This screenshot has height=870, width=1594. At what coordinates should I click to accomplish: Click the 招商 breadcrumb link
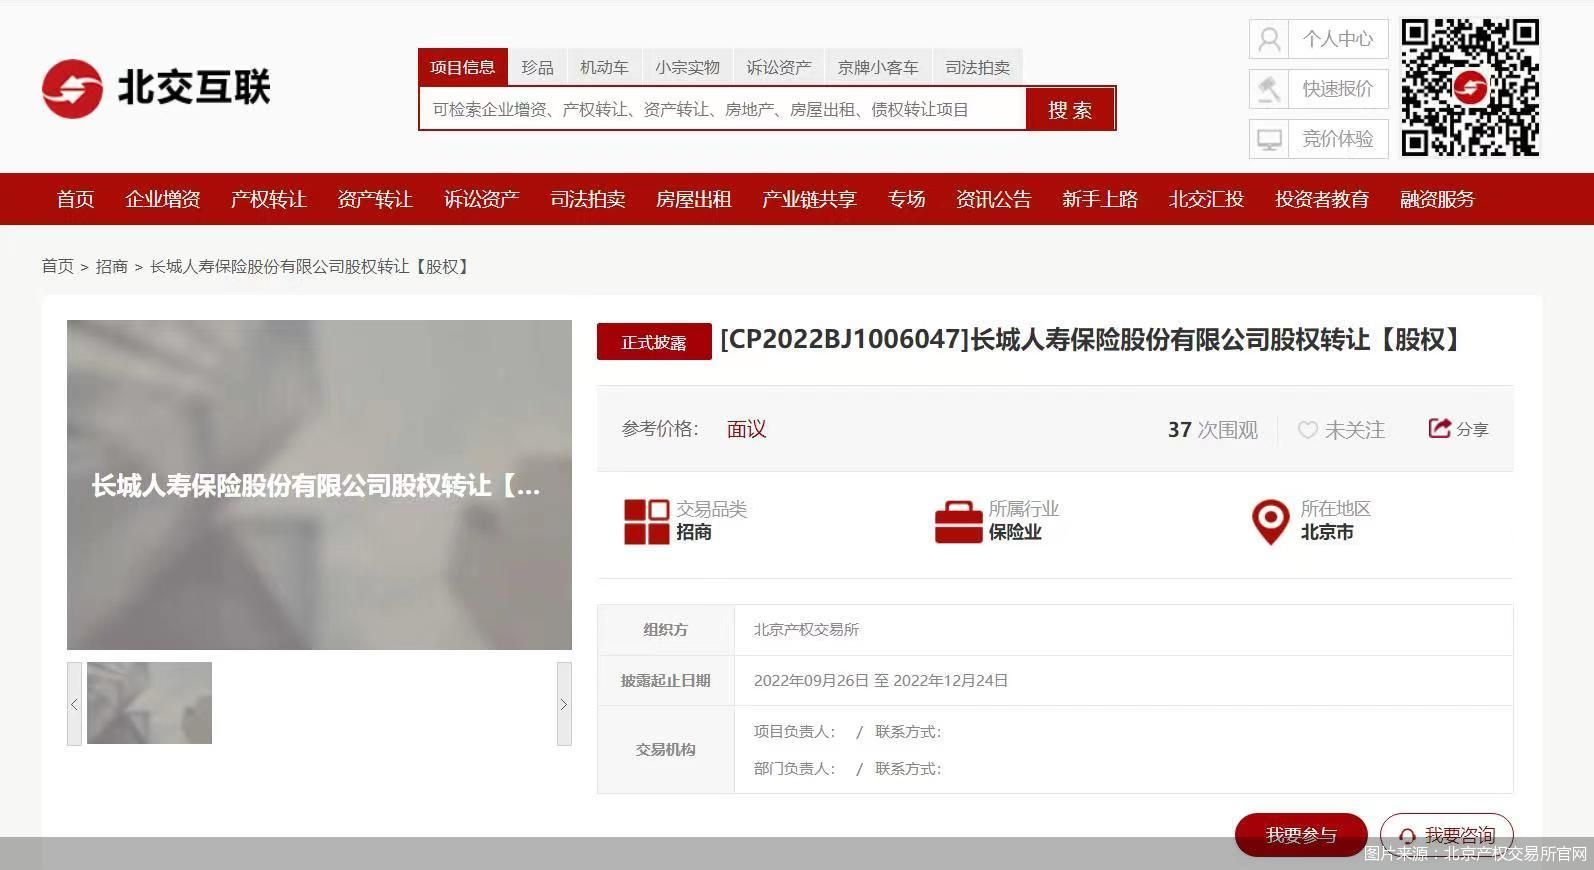point(111,266)
